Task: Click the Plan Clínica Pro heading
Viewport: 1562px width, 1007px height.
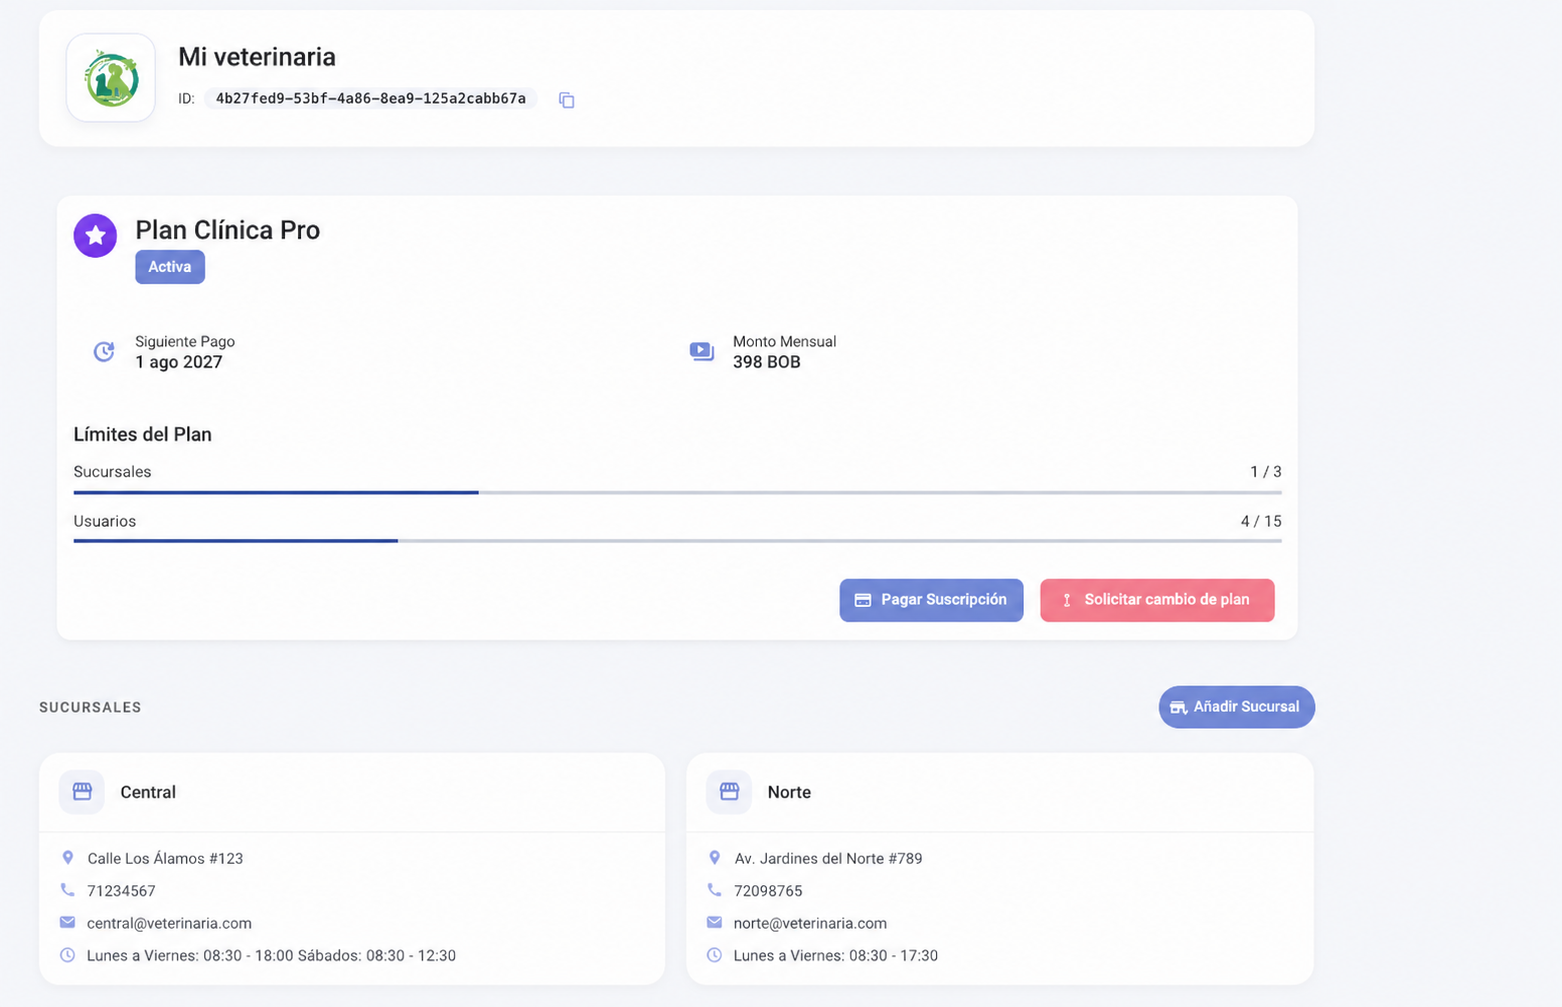Action: click(x=228, y=230)
